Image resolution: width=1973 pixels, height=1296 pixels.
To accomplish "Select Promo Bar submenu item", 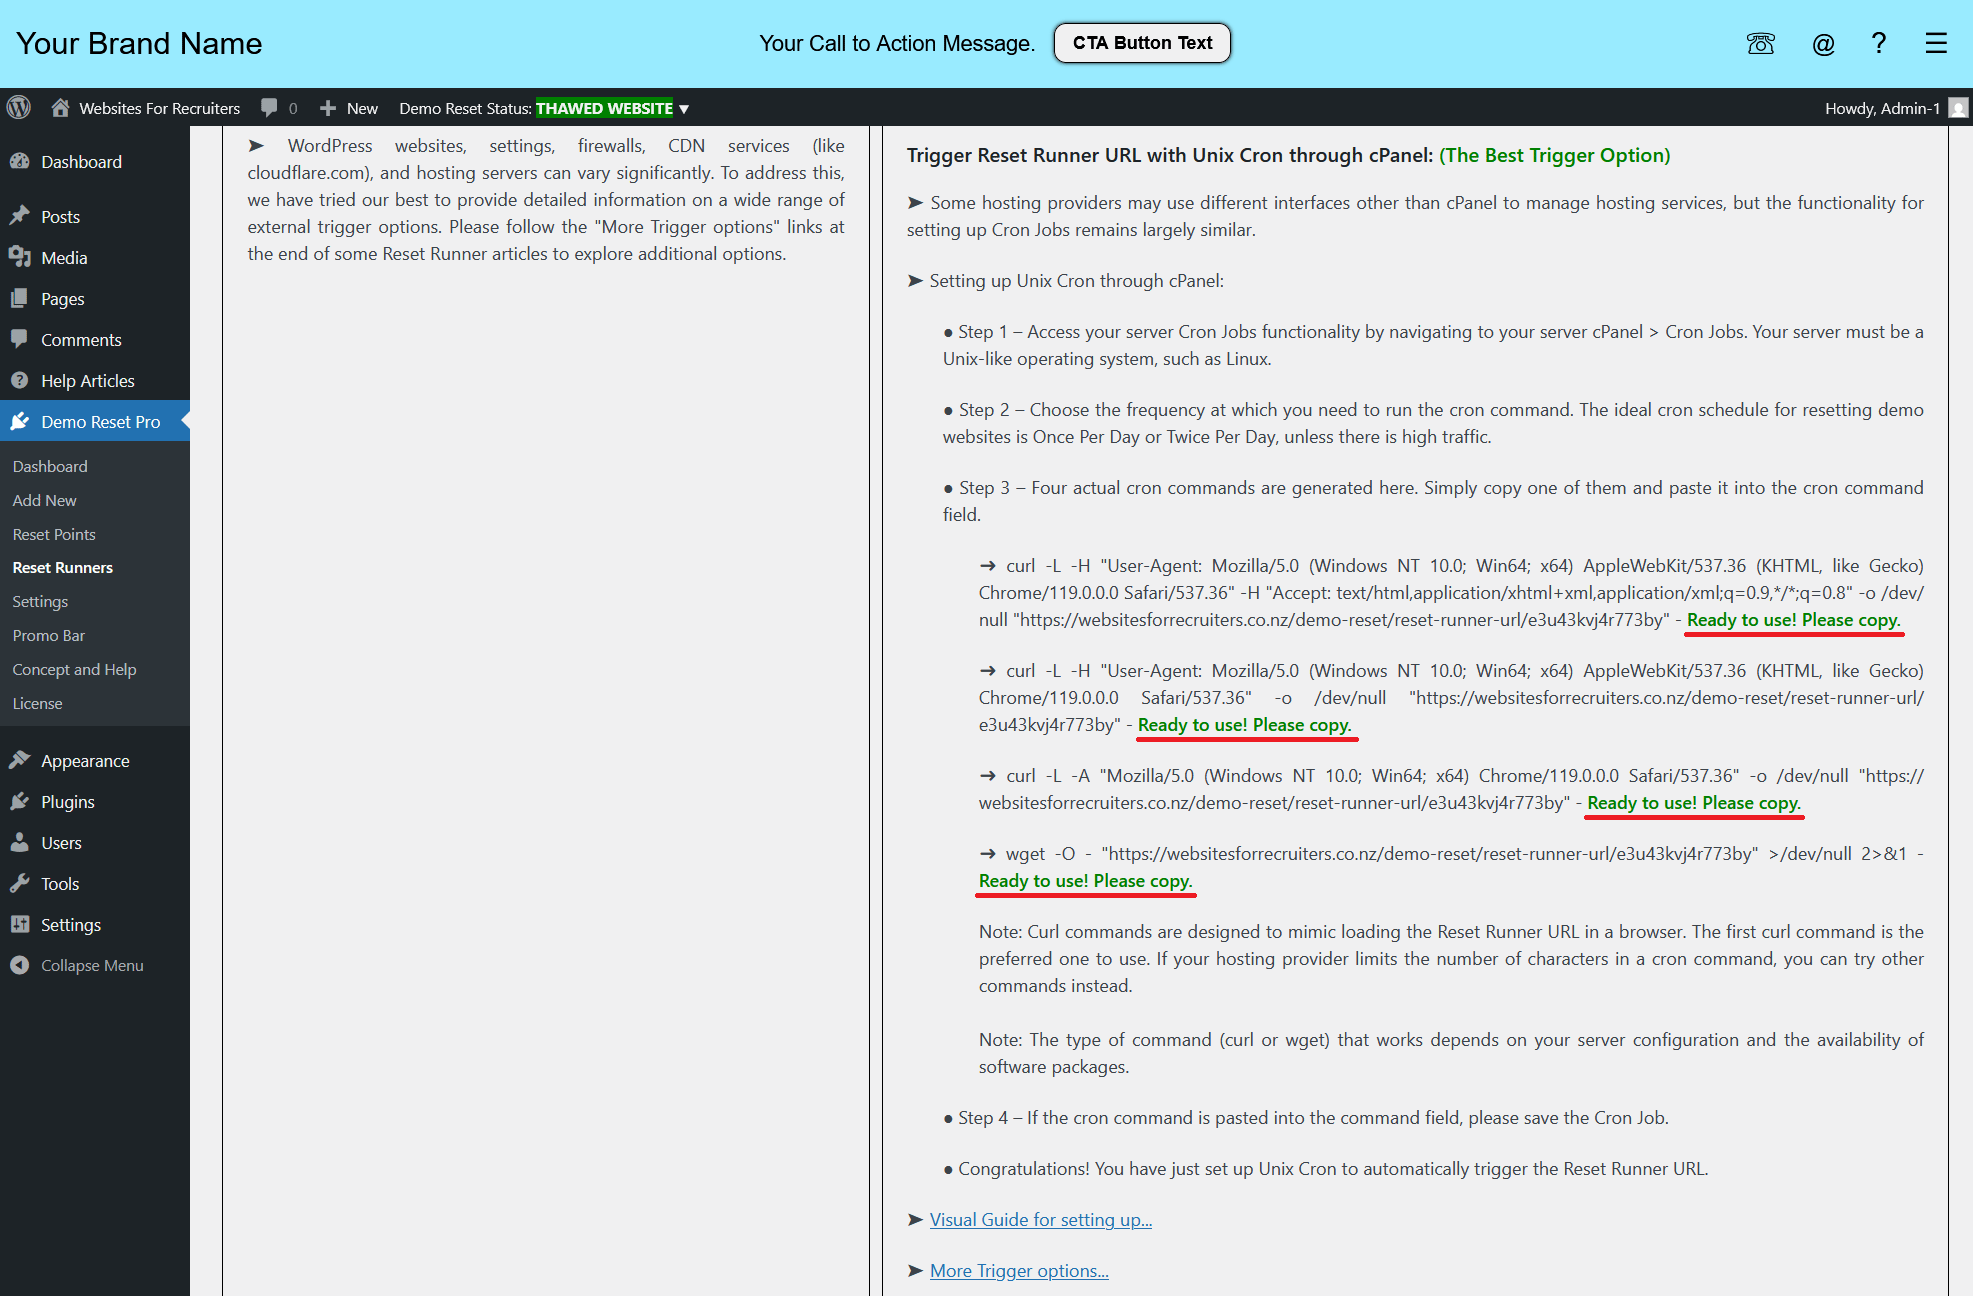I will tap(48, 635).
